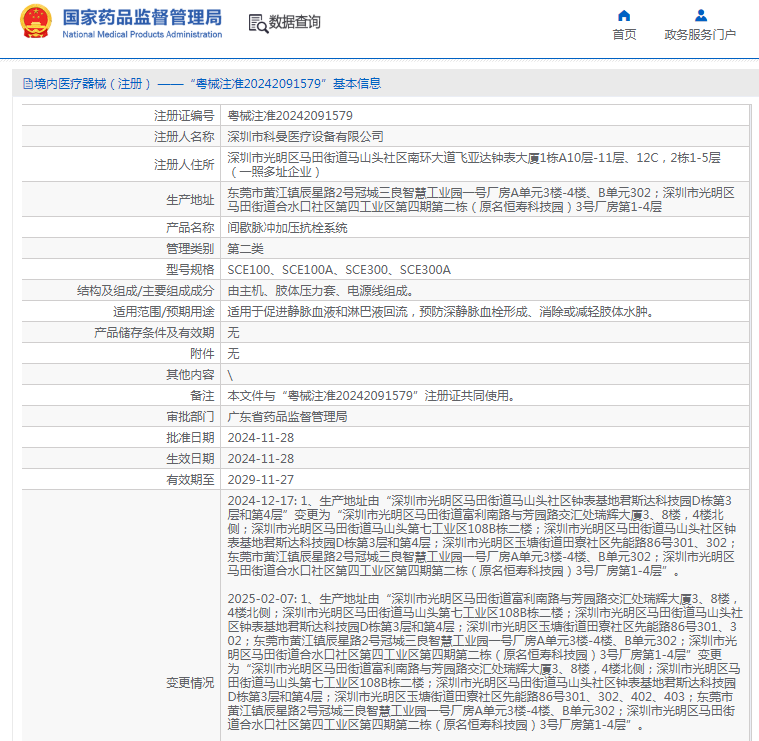Click product name 间歇脉冲加压抗栓系统

pyautogui.click(x=288, y=227)
